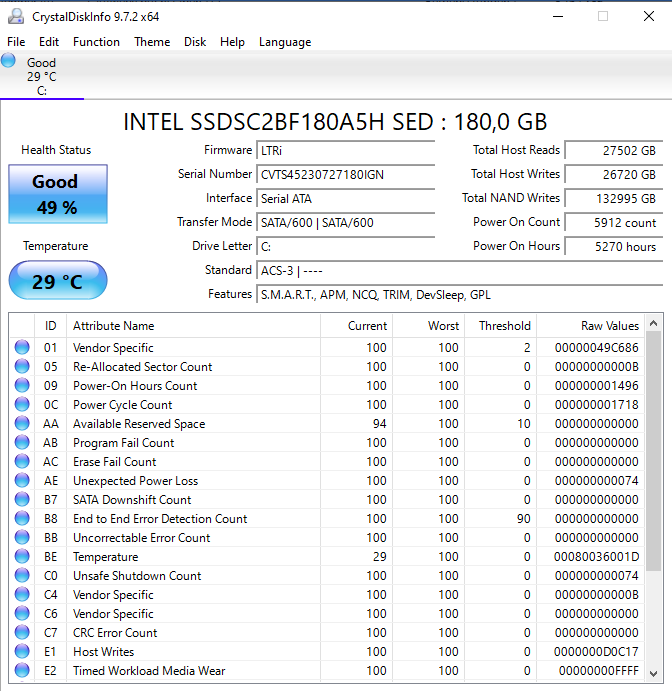
Task: Open the Language menu
Action: coord(285,42)
